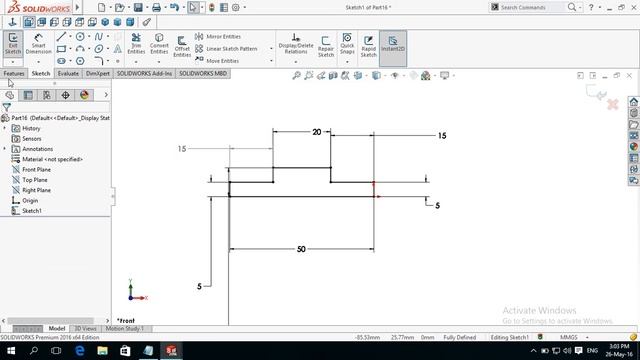Open the DisplayManager tab icon
This screenshot has height=360, width=640.
coord(84,95)
